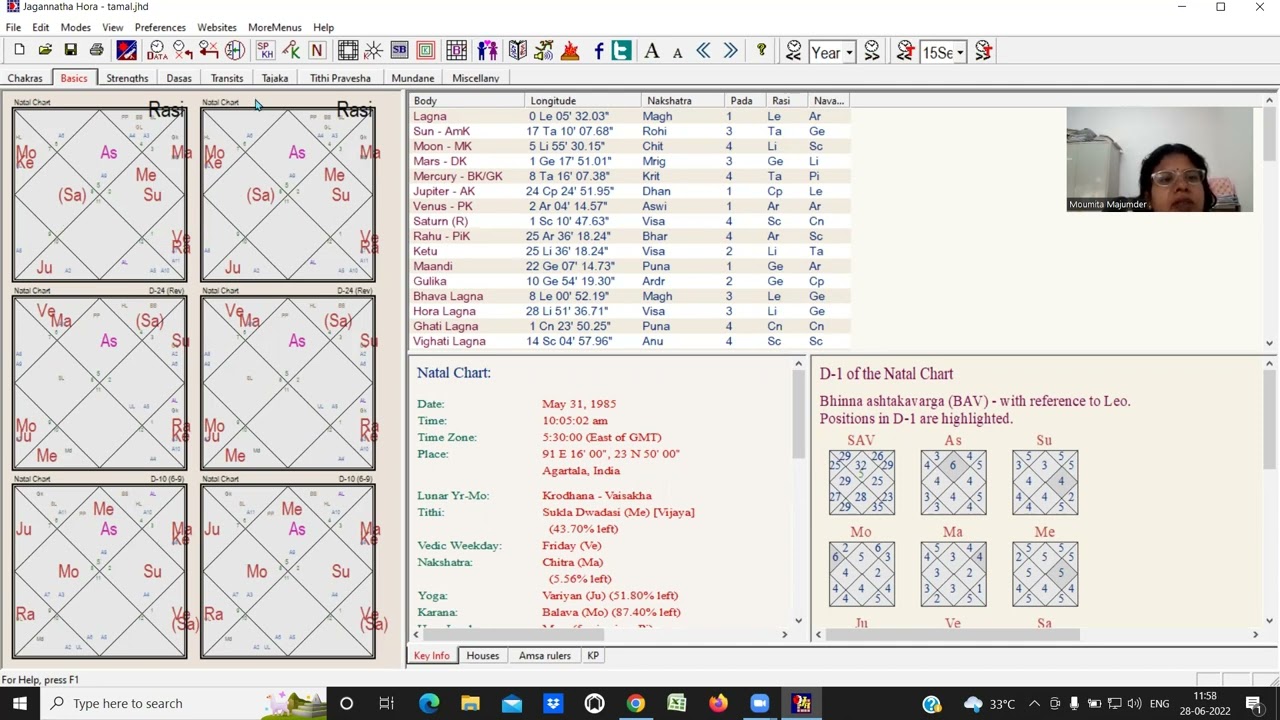This screenshot has width=1280, height=720.
Task: Open help question mark icon
Action: pyautogui.click(x=761, y=51)
